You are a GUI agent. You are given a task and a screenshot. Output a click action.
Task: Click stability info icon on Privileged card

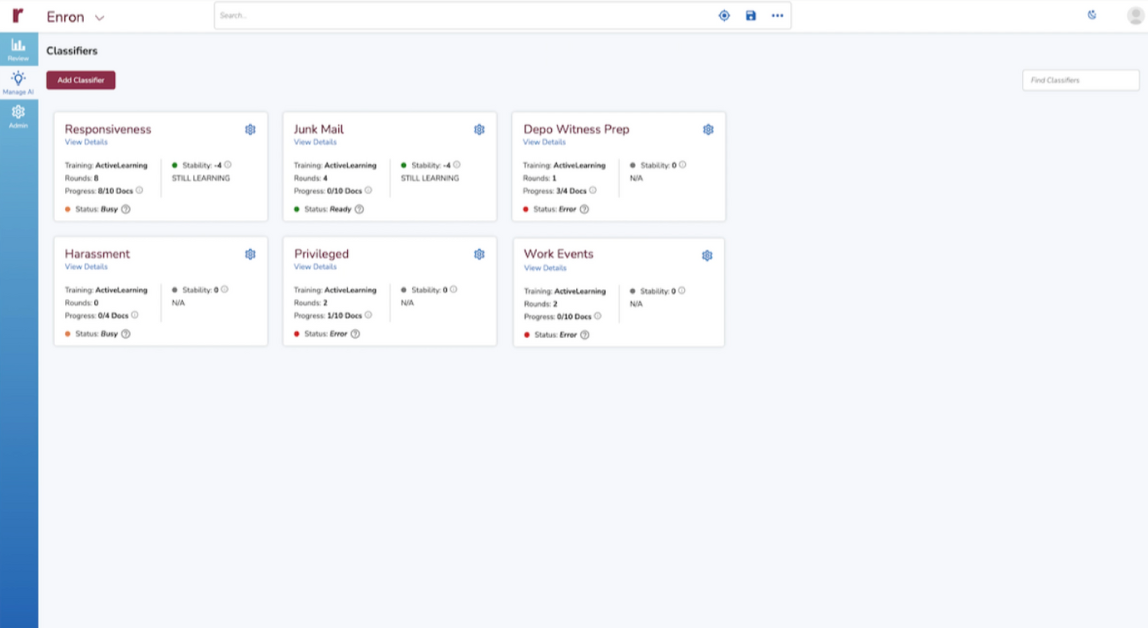click(x=454, y=289)
